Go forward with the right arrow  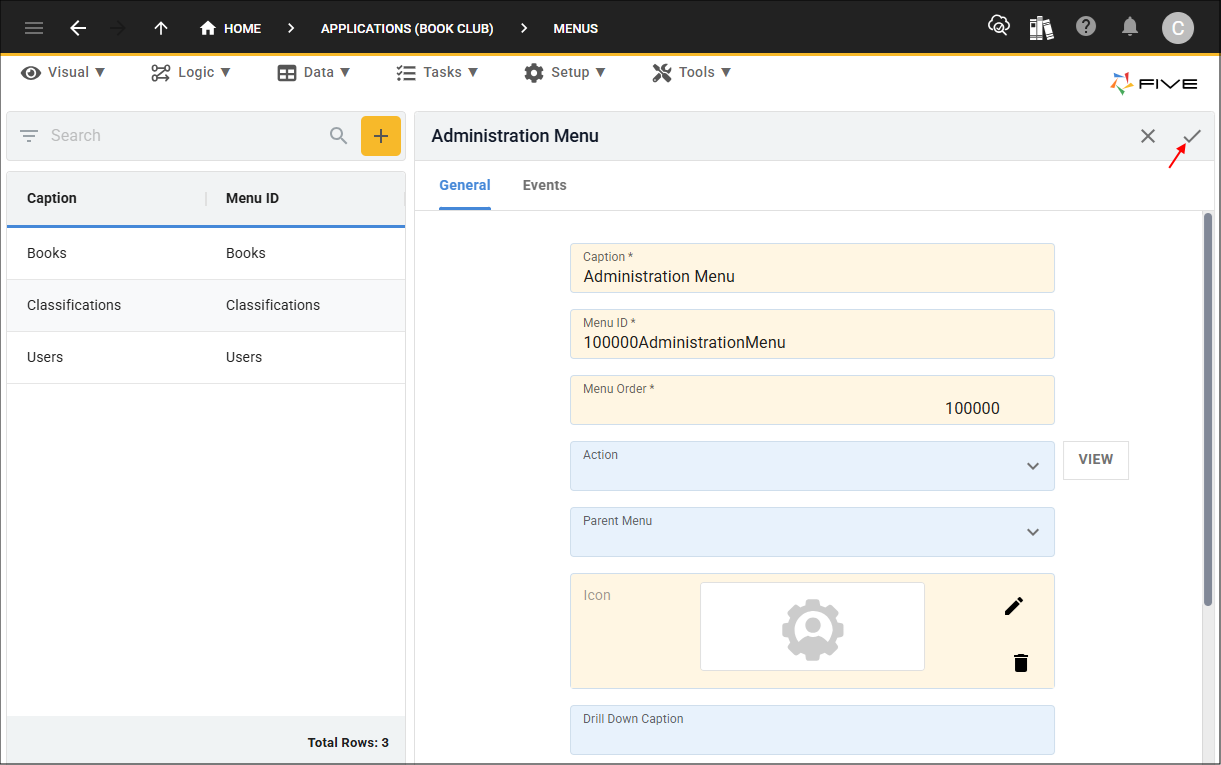[118, 28]
